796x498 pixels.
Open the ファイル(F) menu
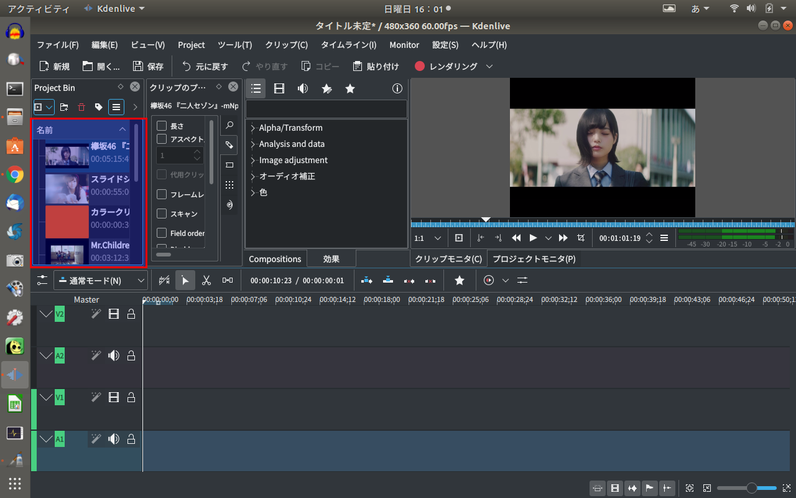tap(57, 45)
